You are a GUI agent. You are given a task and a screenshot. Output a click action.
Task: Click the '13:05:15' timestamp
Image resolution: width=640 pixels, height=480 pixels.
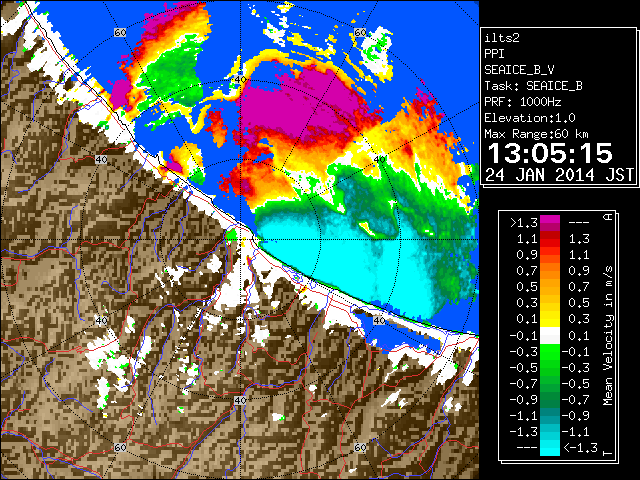[550, 153]
